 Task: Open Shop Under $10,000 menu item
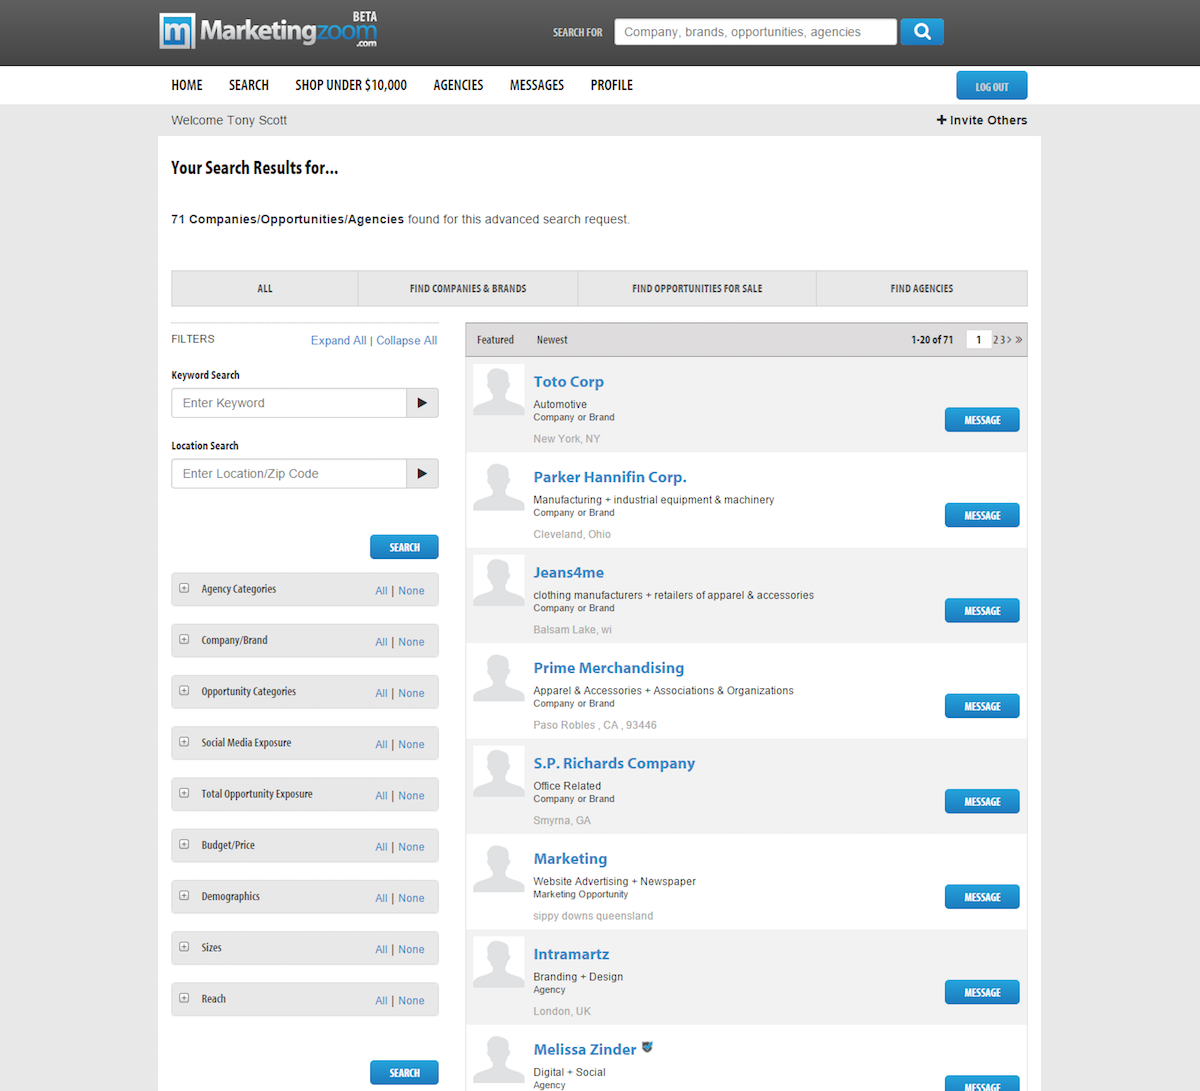[x=351, y=85]
